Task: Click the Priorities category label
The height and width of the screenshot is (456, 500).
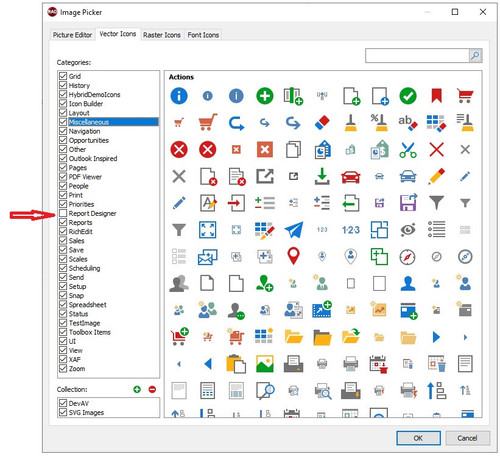Action: tap(81, 204)
